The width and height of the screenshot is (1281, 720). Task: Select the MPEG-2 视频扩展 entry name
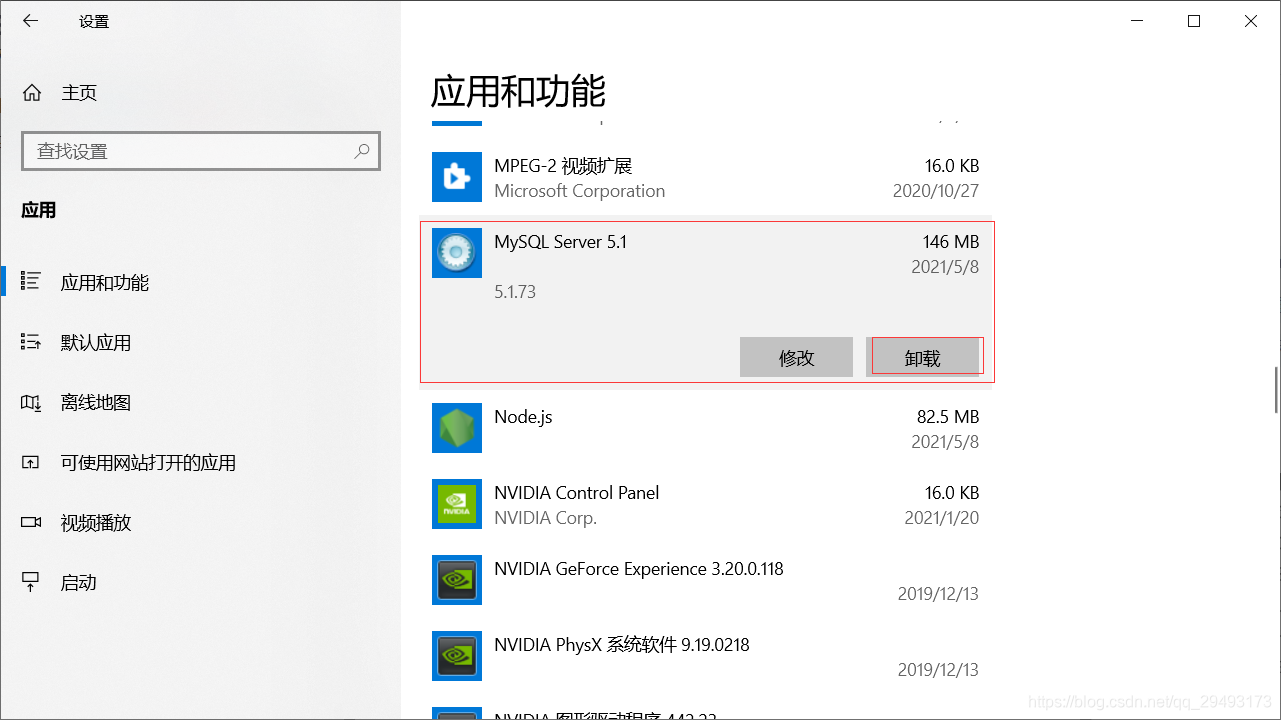click(563, 166)
